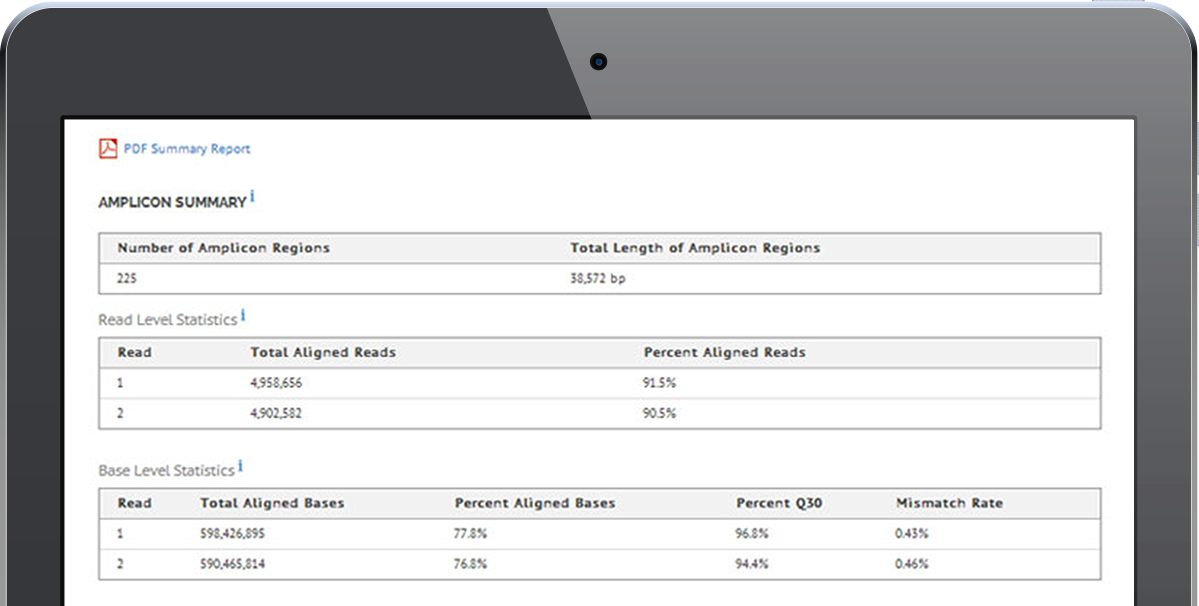Viewport: 1199px width, 606px height.
Task: Show info for Read Level Statistics
Action: 243,316
